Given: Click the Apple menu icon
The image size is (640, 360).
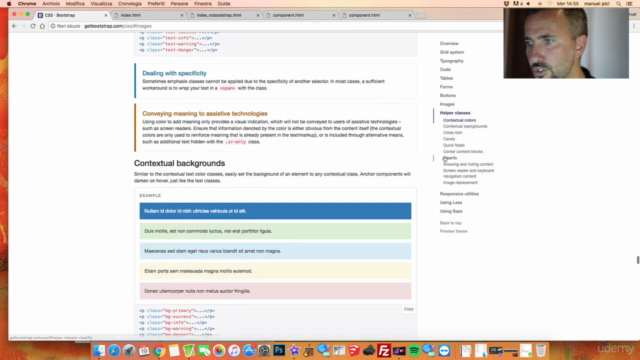Looking at the screenshot, I should (x=9, y=4).
